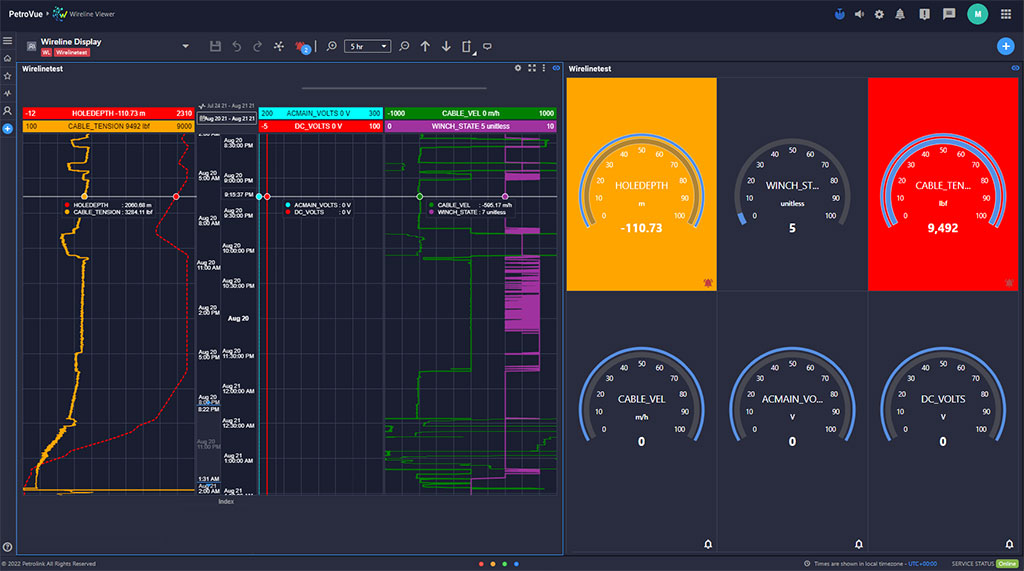Toggle the alarm bell under the DC_VOLTS gauge
The image size is (1024, 571).
coord(1009,544)
